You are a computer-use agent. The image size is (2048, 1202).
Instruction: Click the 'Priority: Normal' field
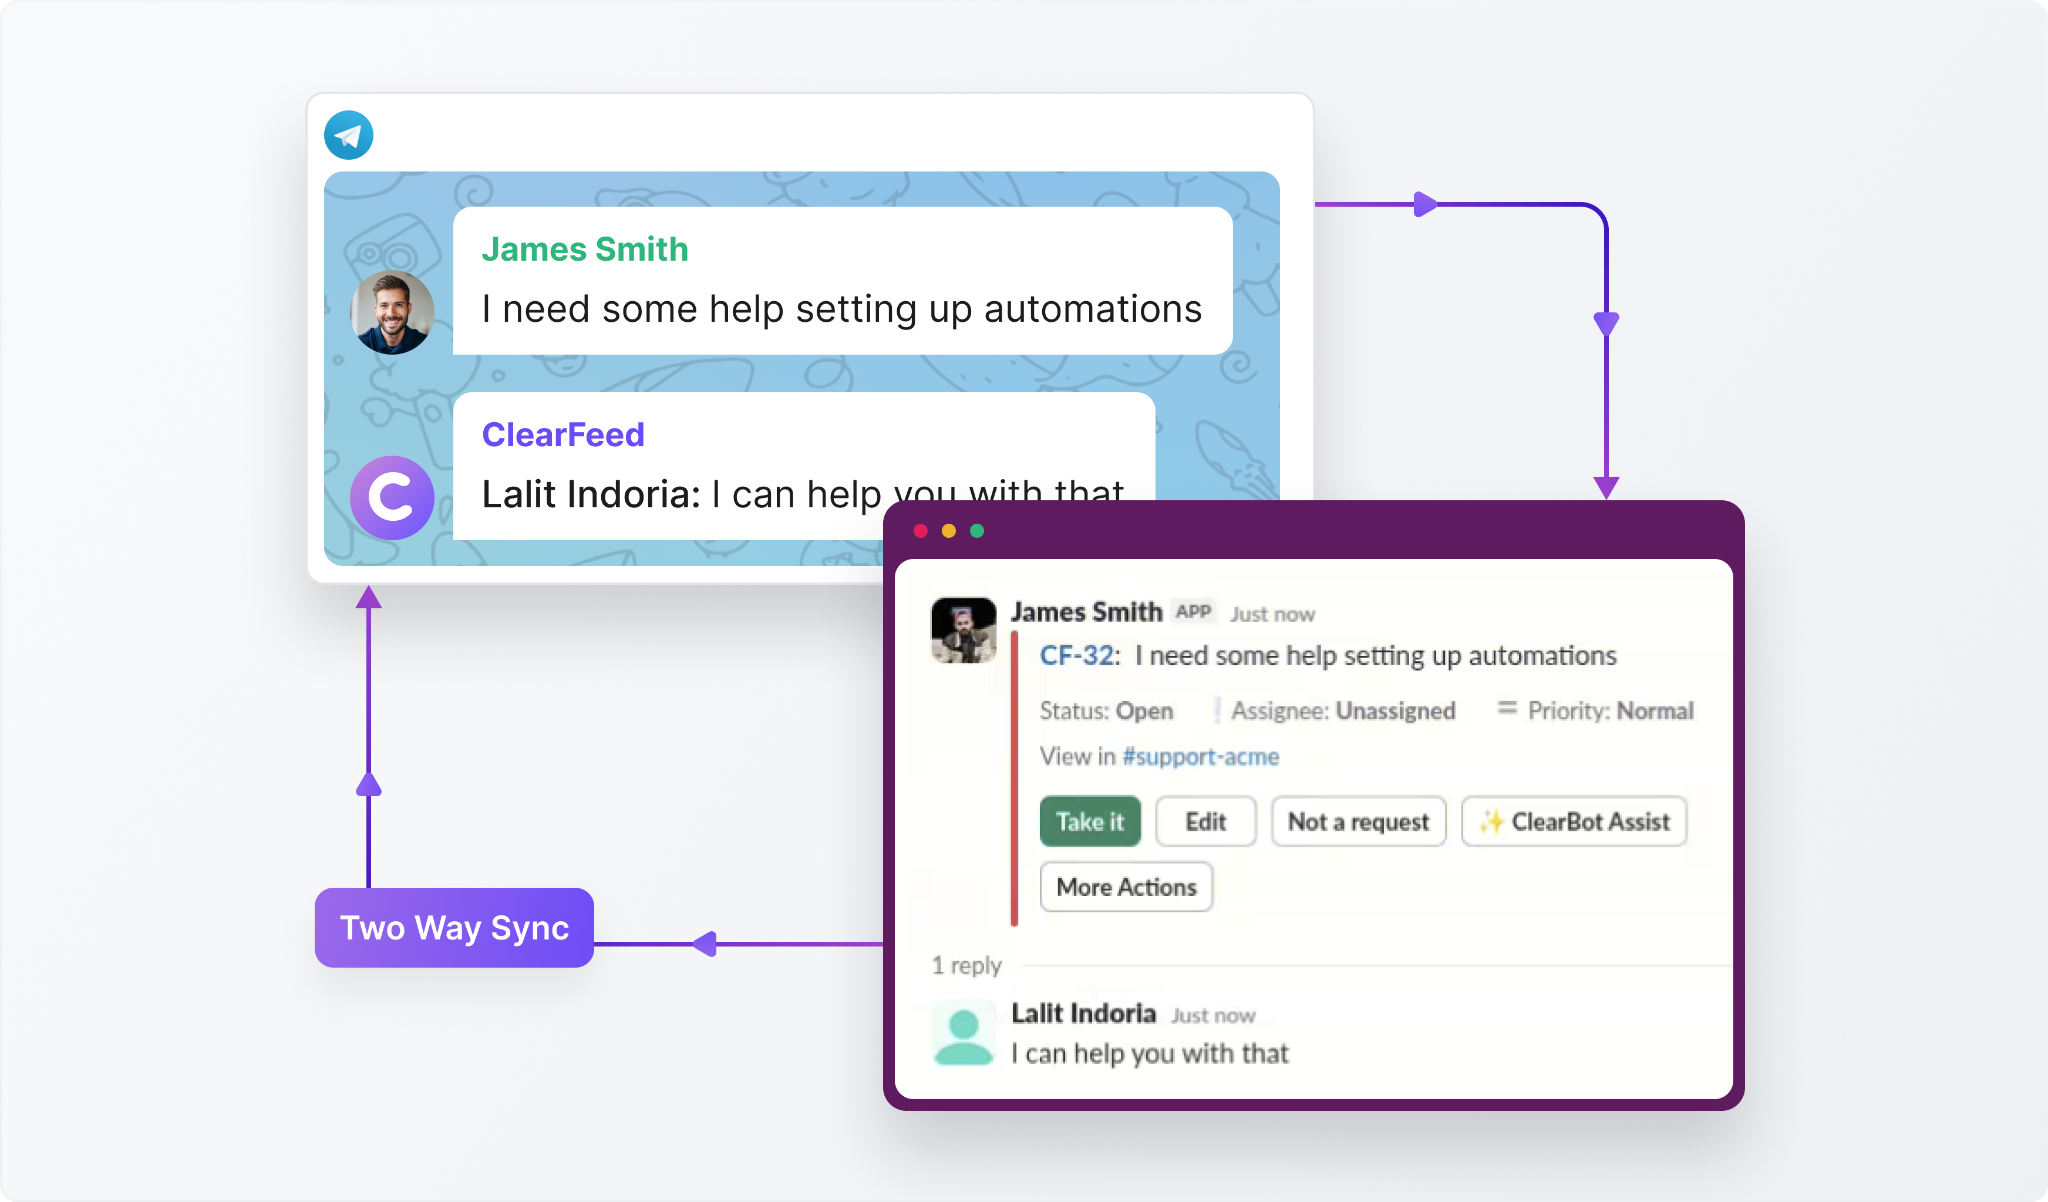pyautogui.click(x=1610, y=711)
